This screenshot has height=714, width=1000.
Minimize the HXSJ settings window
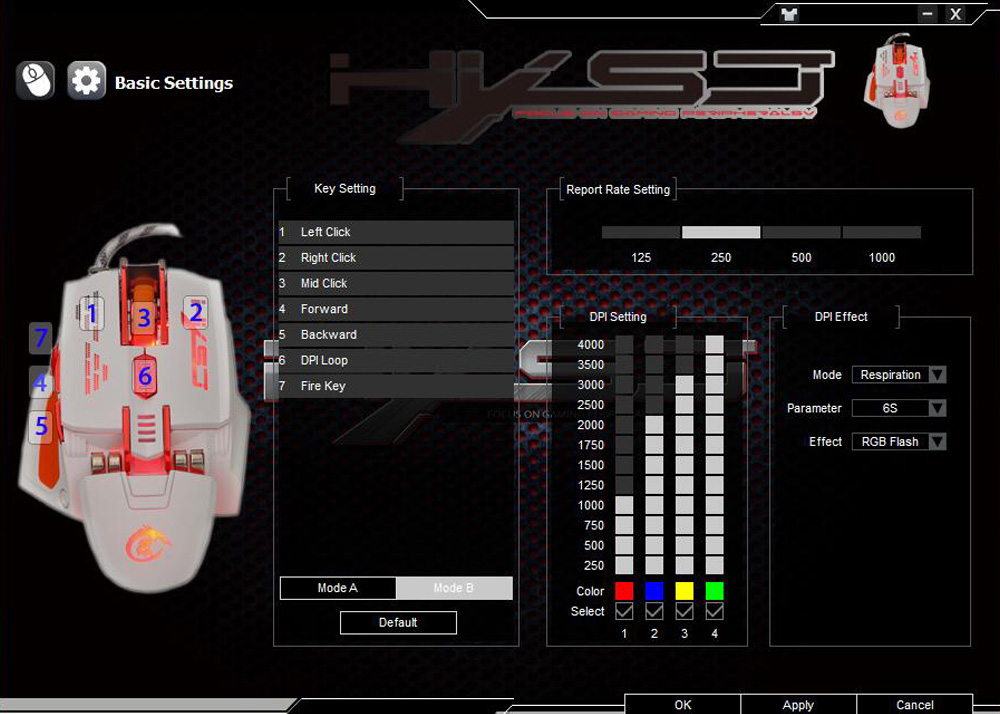click(927, 14)
